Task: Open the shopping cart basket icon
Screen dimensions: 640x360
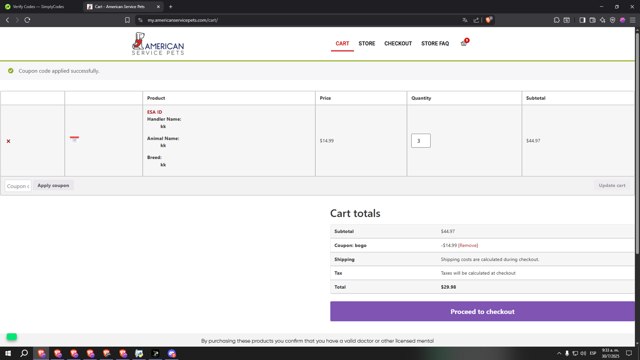Action: (x=464, y=43)
